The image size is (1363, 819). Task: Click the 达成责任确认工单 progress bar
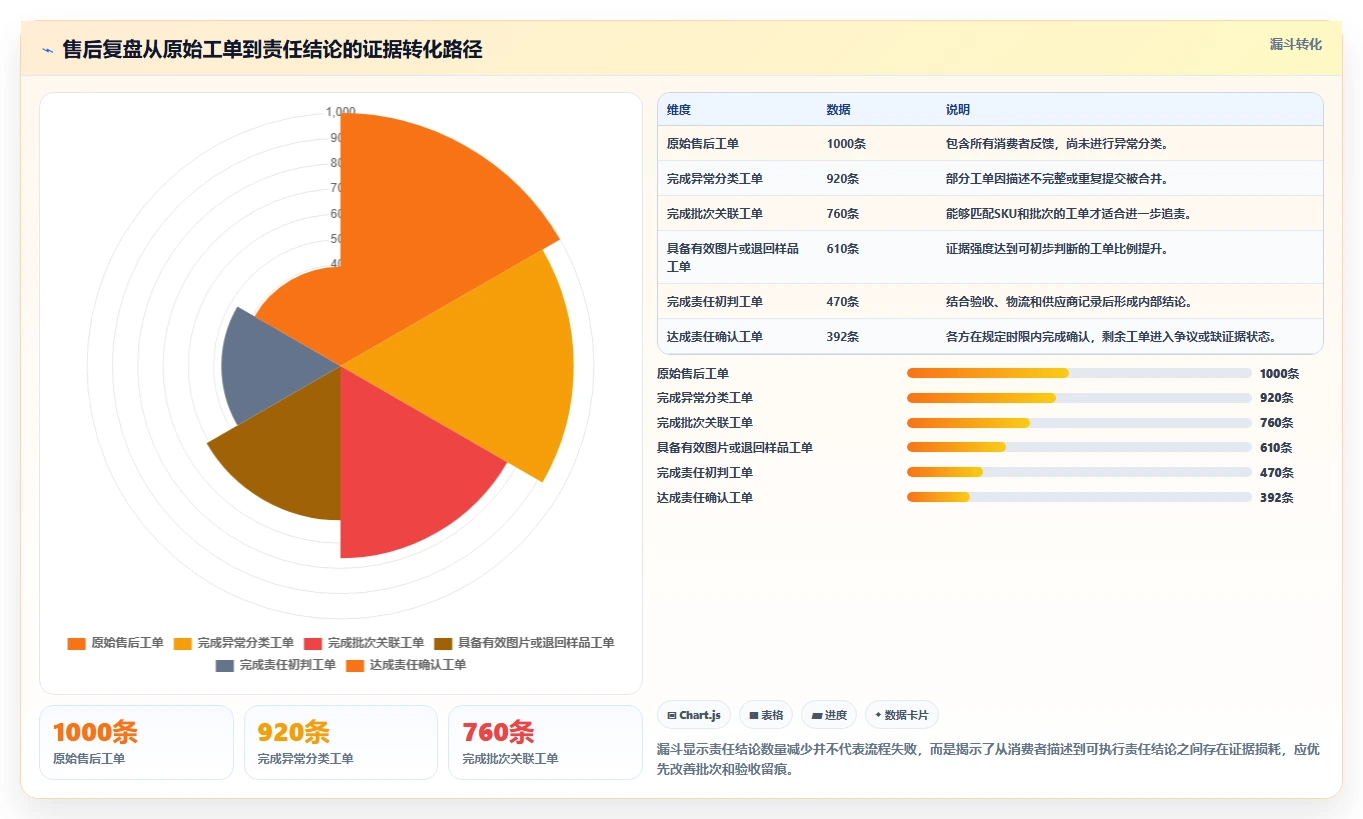click(x=1079, y=498)
